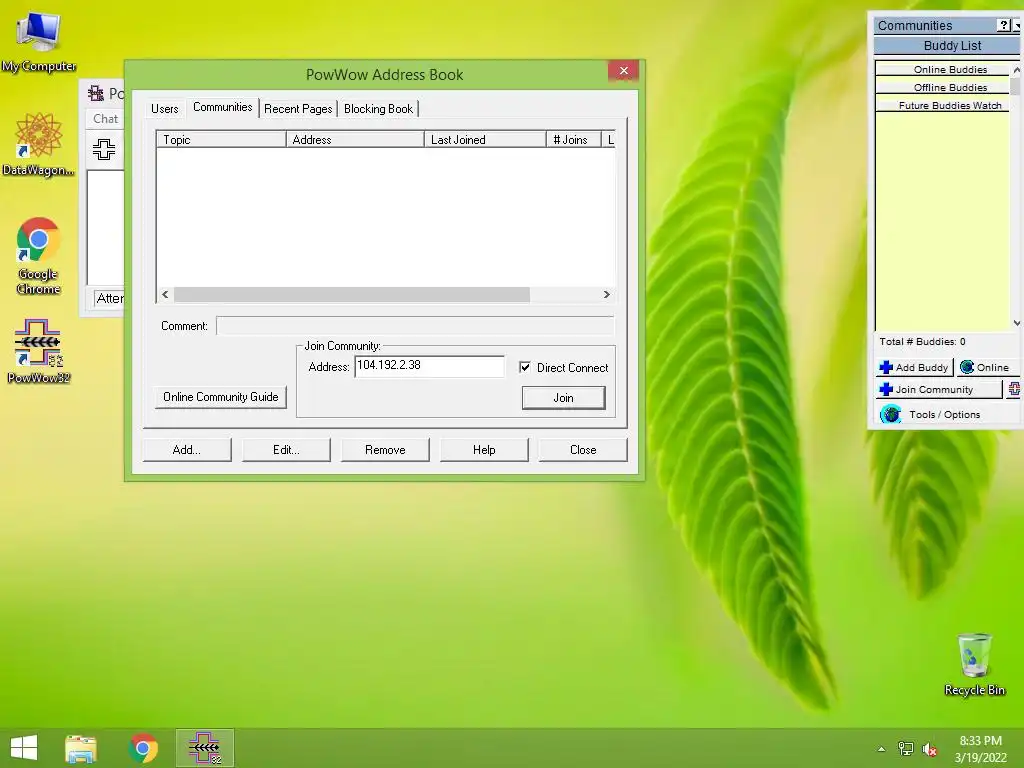Click the Join button
1024x768 pixels.
click(564, 398)
